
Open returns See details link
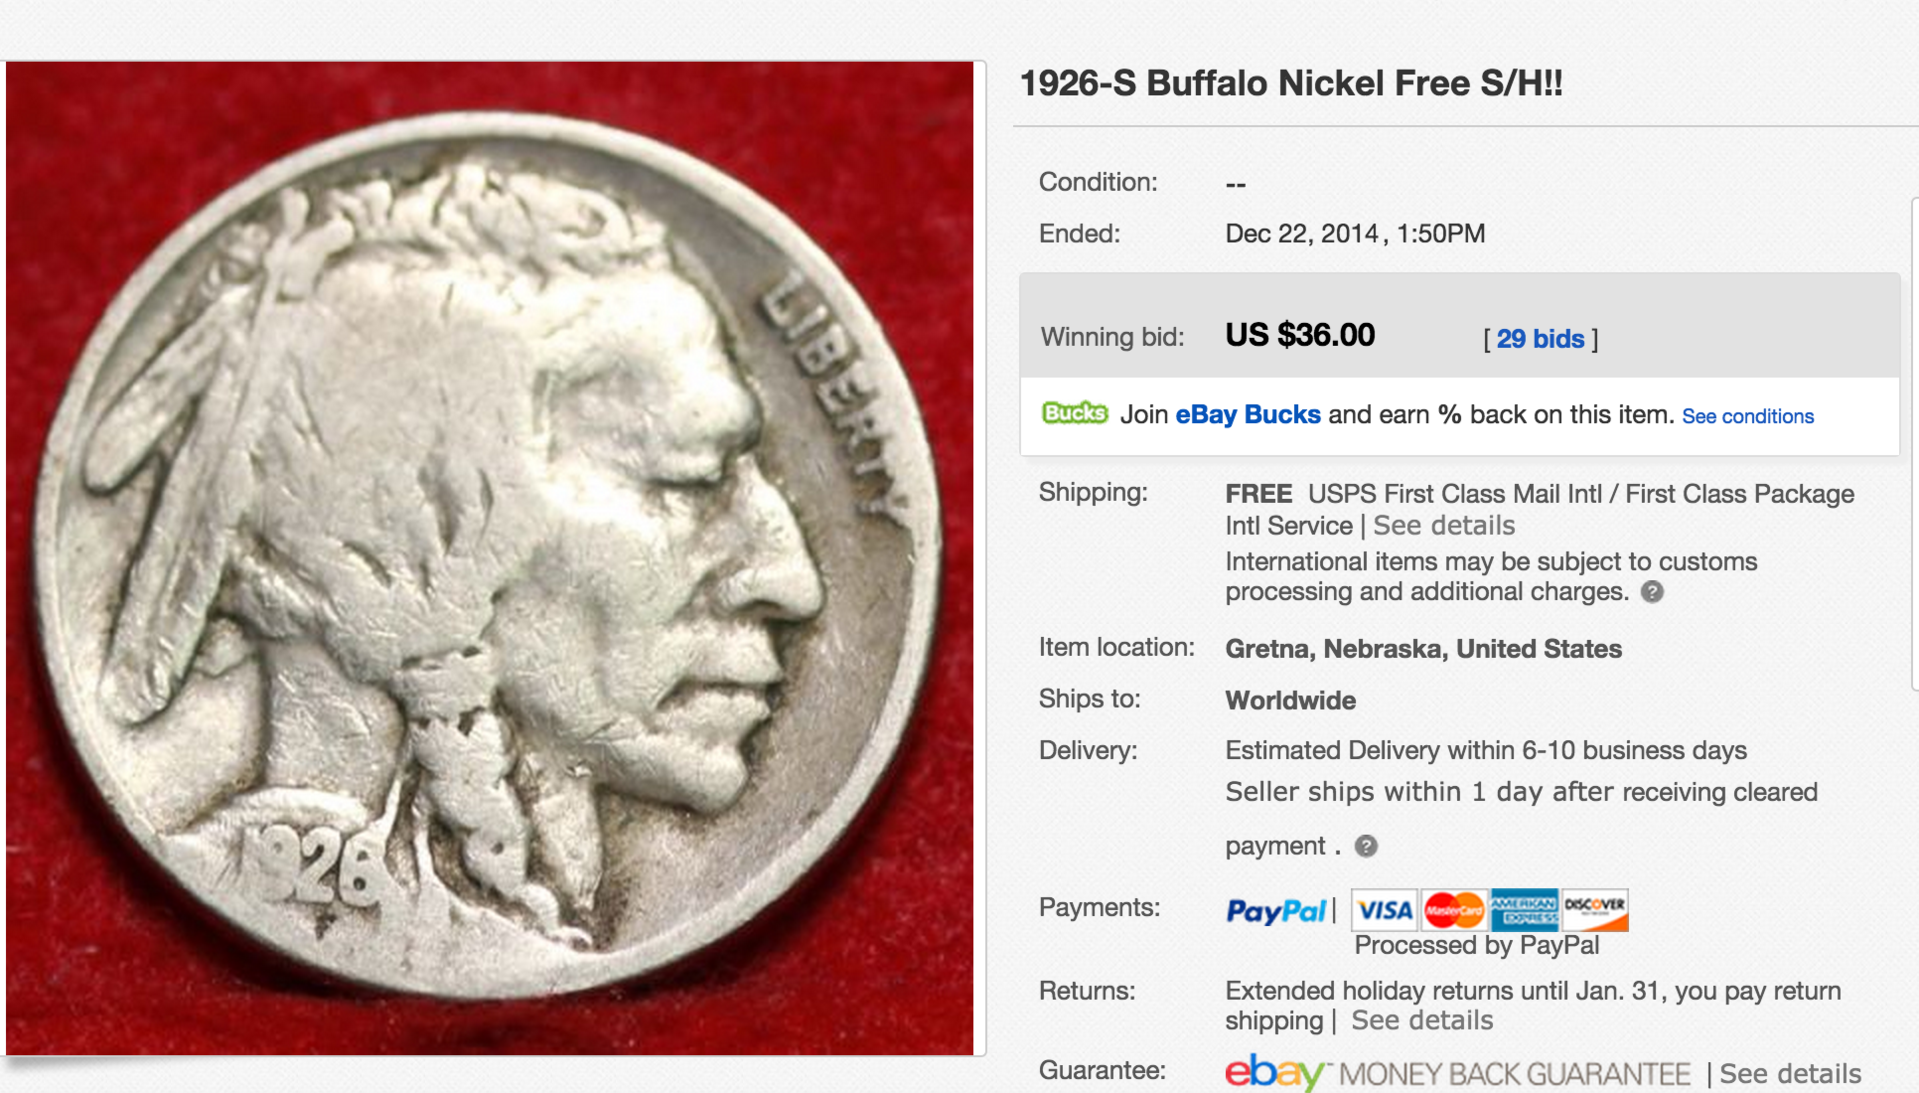[1421, 1020]
